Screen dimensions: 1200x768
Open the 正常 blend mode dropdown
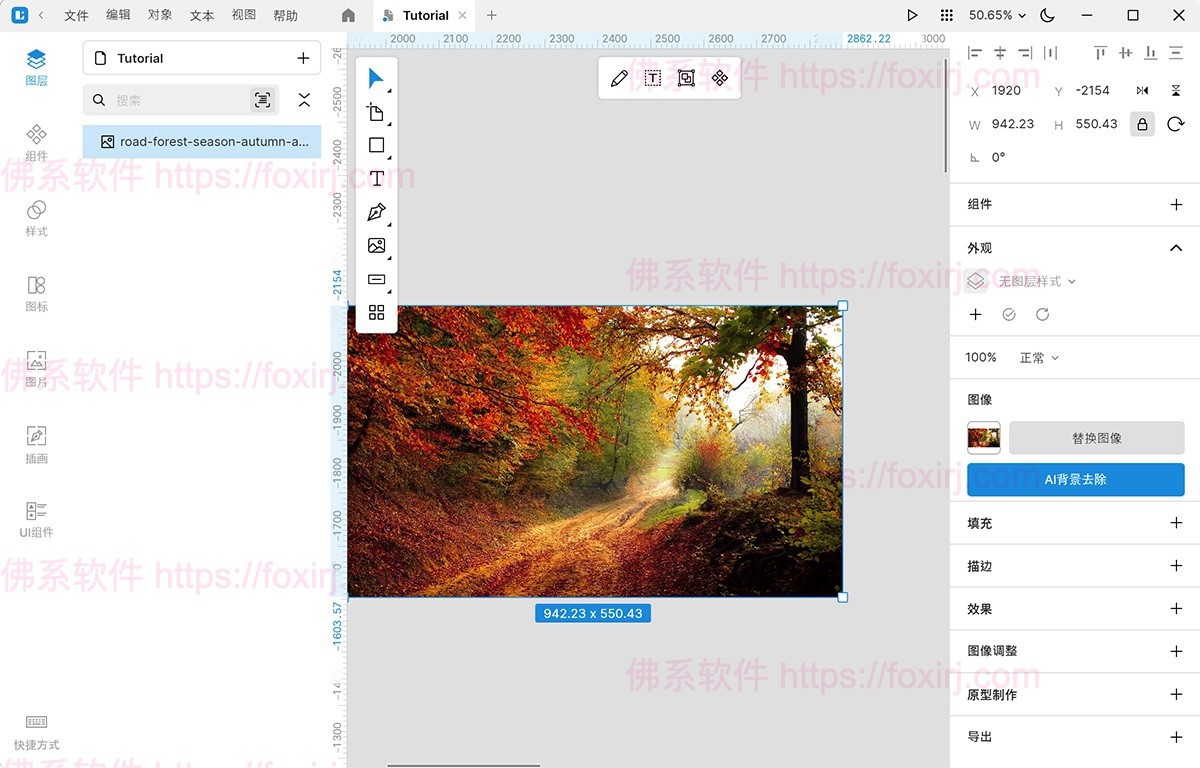click(x=1039, y=357)
